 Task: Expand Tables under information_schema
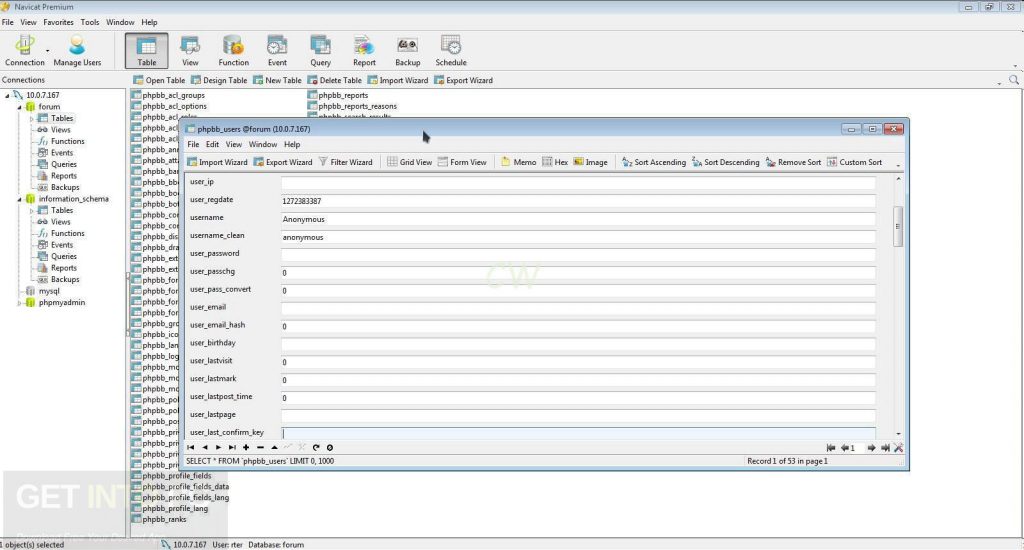31,211
